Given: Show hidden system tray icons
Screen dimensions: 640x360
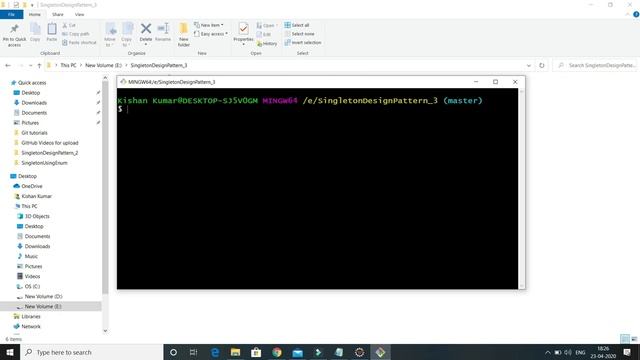Looking at the screenshot, I should [x=547, y=352].
